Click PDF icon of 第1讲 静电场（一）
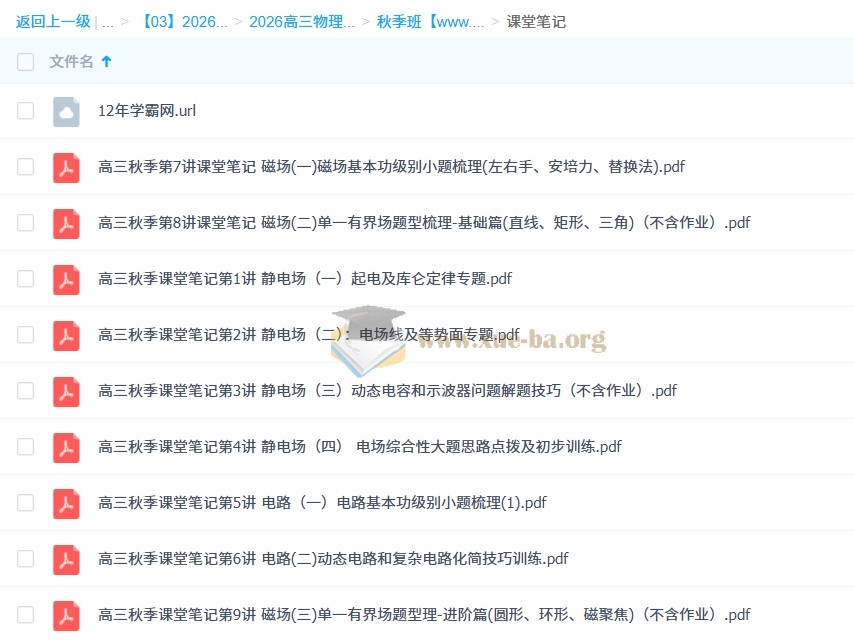 click(x=66, y=279)
